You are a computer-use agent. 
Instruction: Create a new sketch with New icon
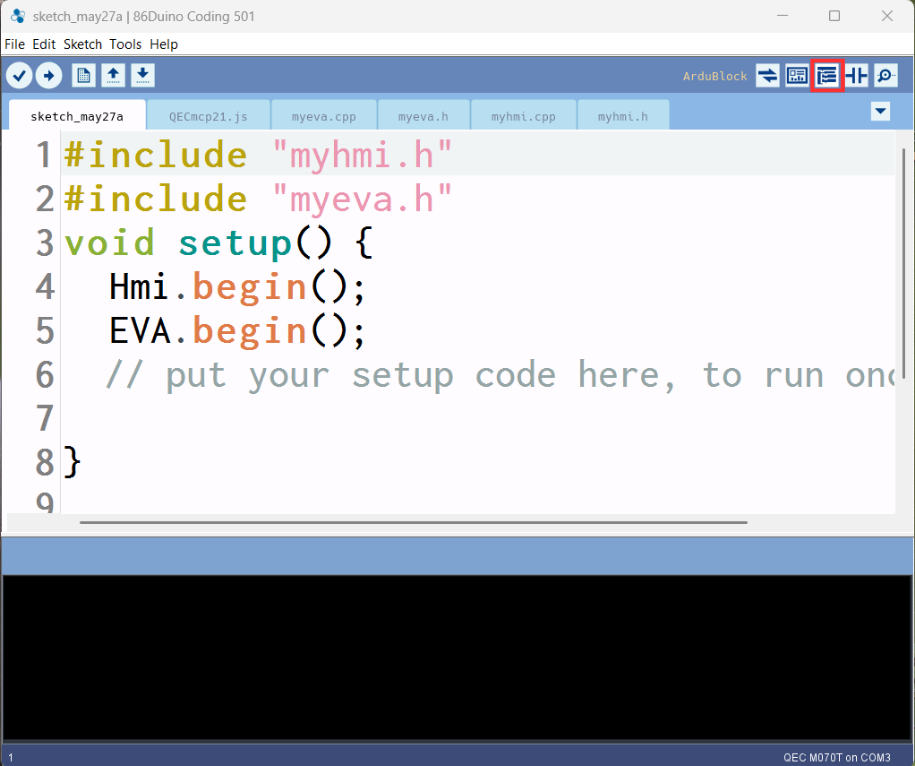[x=84, y=75]
